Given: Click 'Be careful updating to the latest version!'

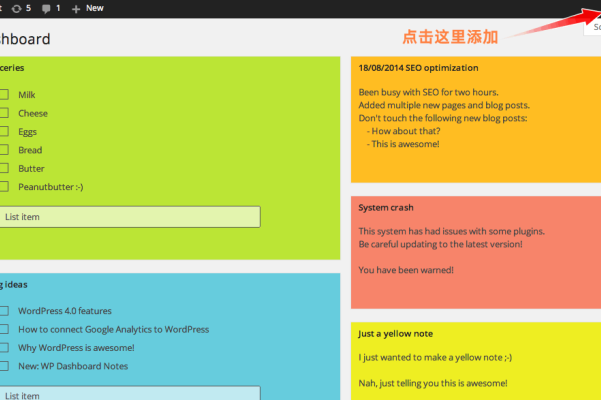Looking at the screenshot, I should coord(440,244).
